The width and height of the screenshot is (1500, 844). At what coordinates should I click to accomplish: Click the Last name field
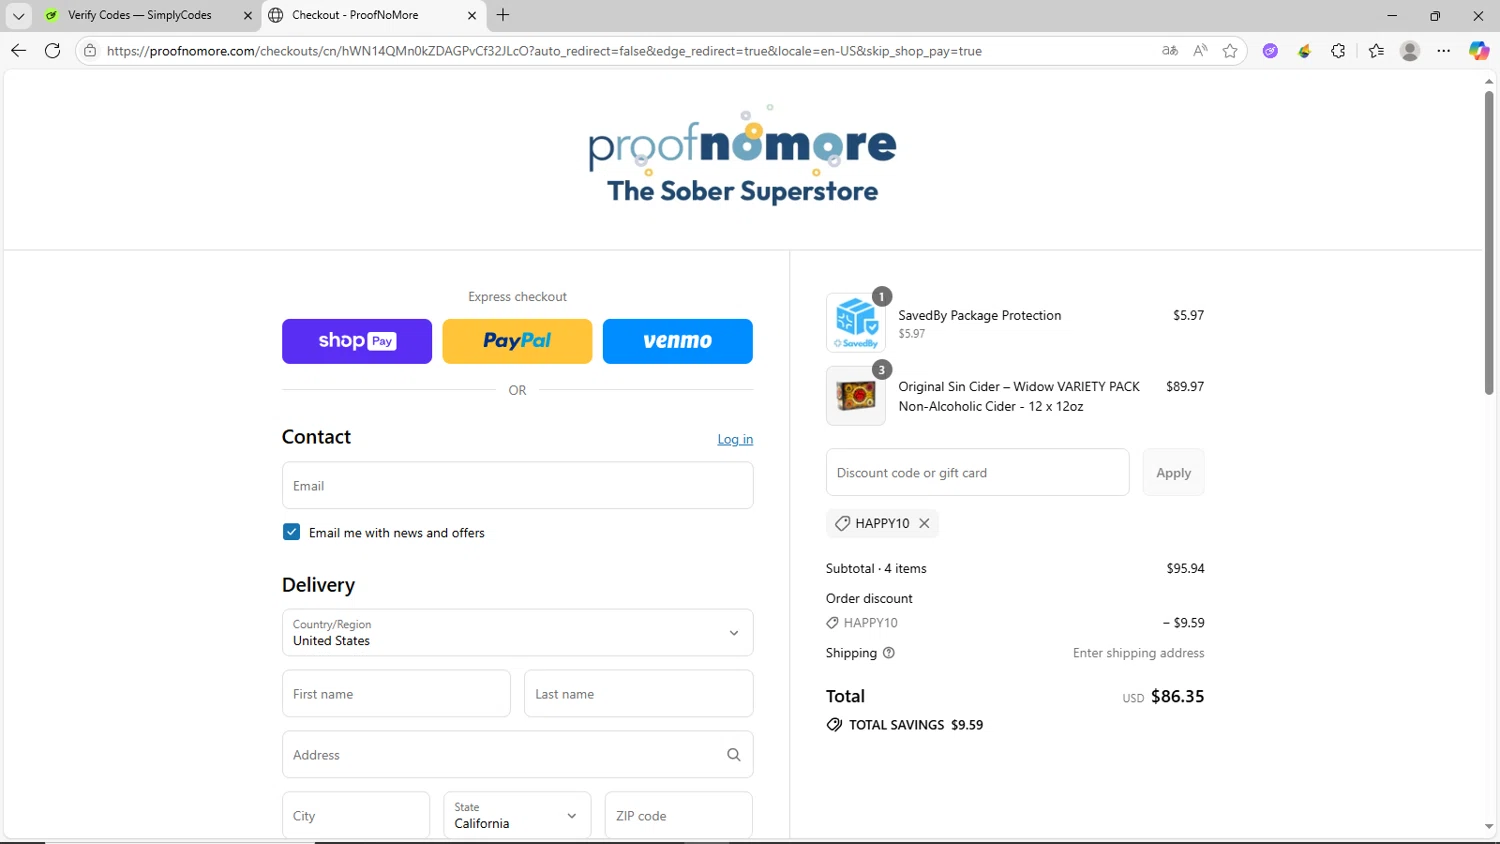click(638, 694)
